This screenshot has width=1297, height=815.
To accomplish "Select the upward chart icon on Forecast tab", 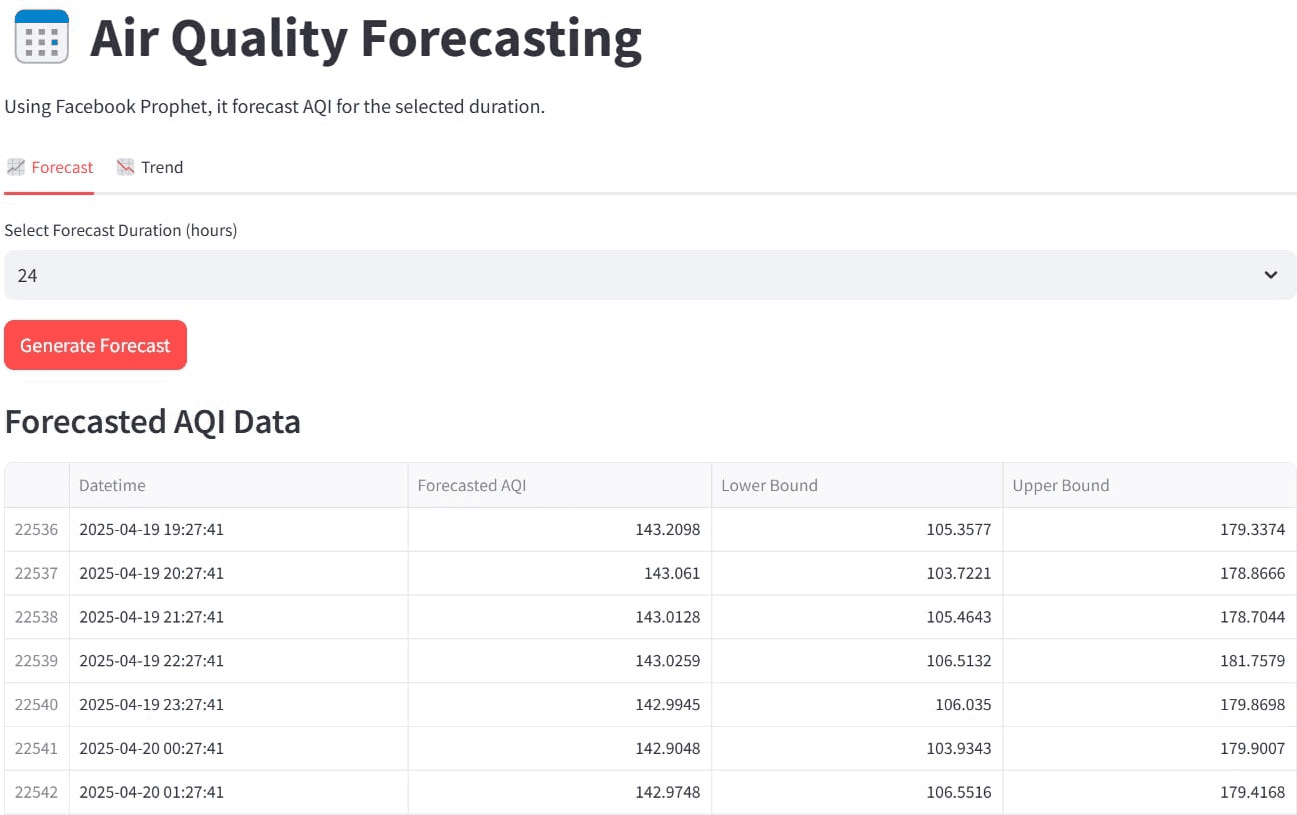I will coord(16,167).
